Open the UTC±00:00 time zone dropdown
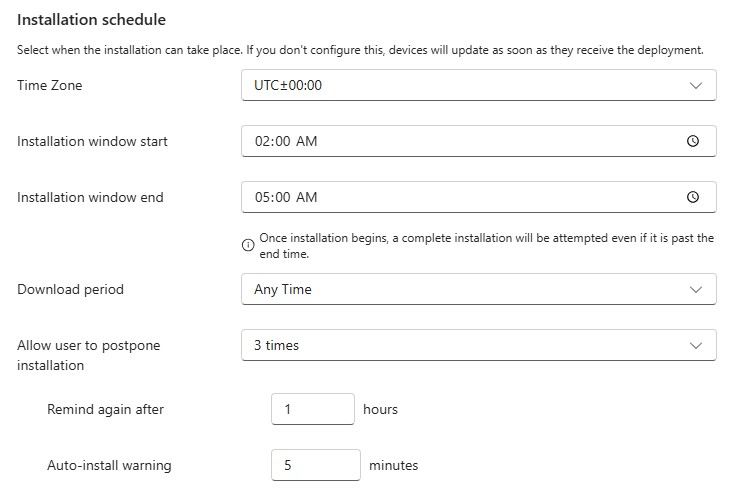 click(479, 85)
